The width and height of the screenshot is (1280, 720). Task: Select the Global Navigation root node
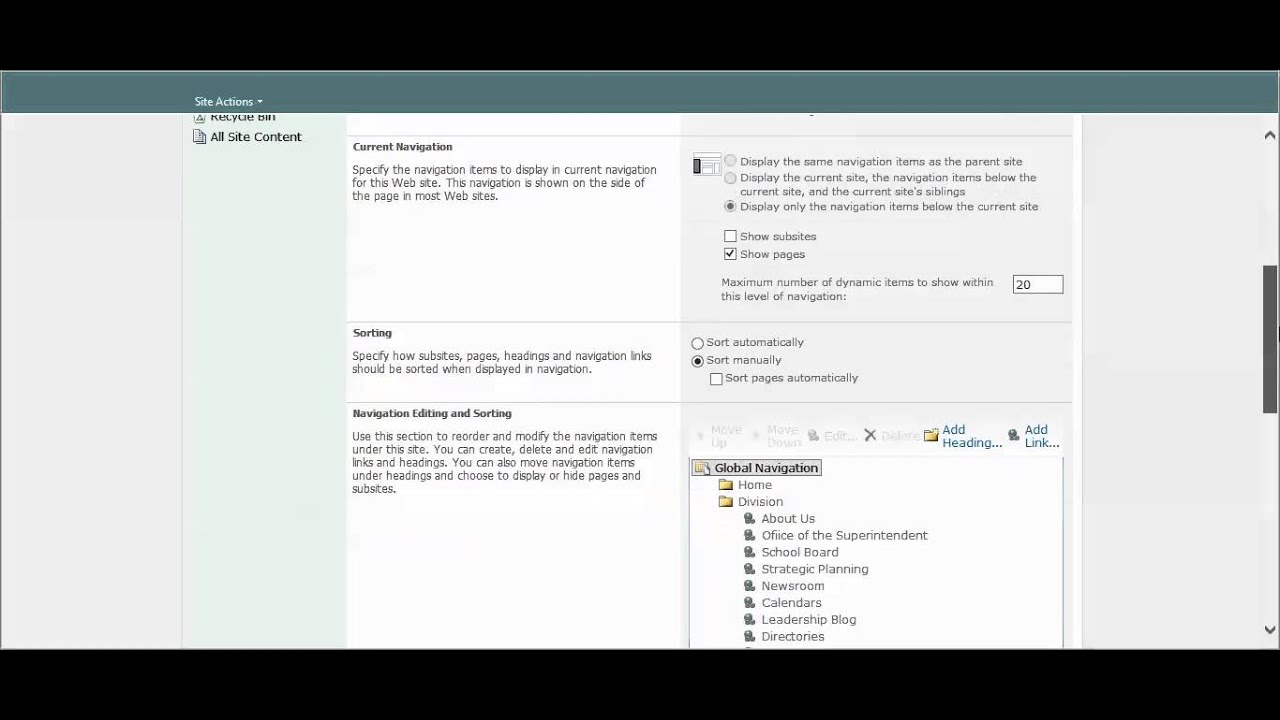click(x=766, y=468)
